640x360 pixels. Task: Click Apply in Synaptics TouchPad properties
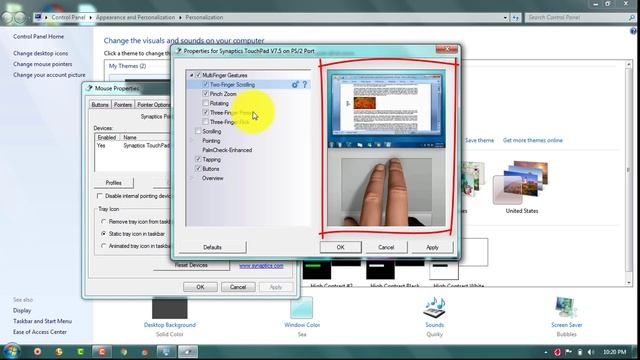[x=432, y=247]
